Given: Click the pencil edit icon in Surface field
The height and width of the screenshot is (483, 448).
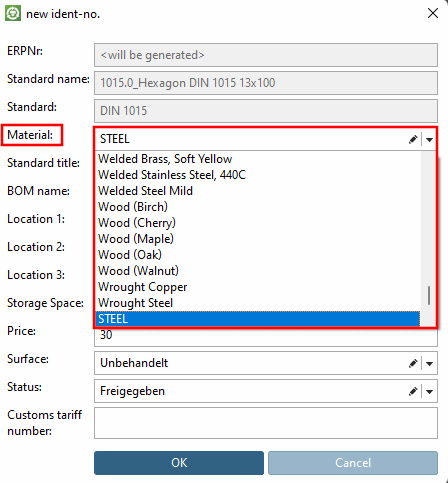Looking at the screenshot, I should 413,363.
